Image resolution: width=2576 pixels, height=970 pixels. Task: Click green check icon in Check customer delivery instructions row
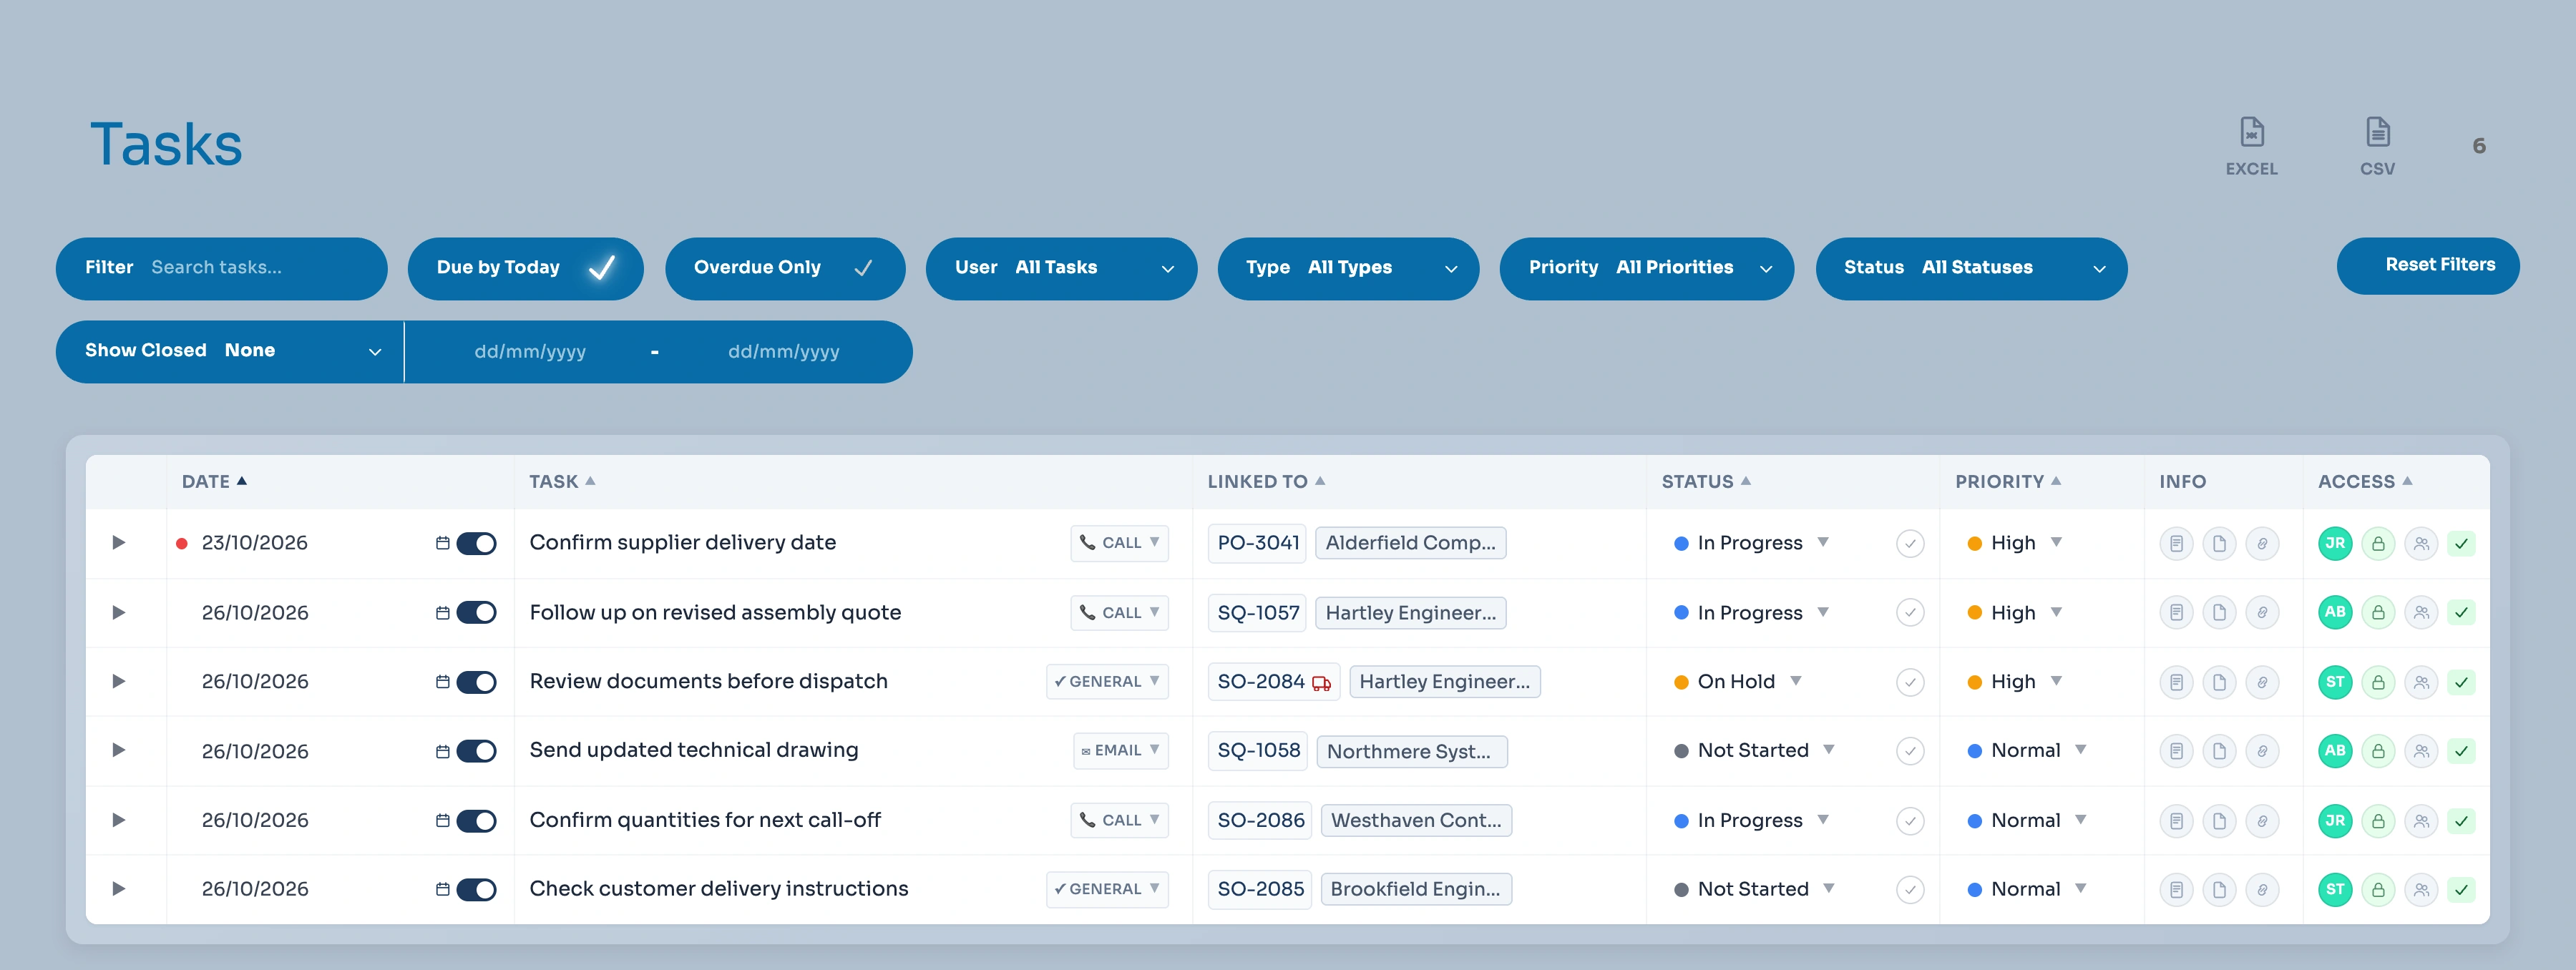[x=2462, y=890]
